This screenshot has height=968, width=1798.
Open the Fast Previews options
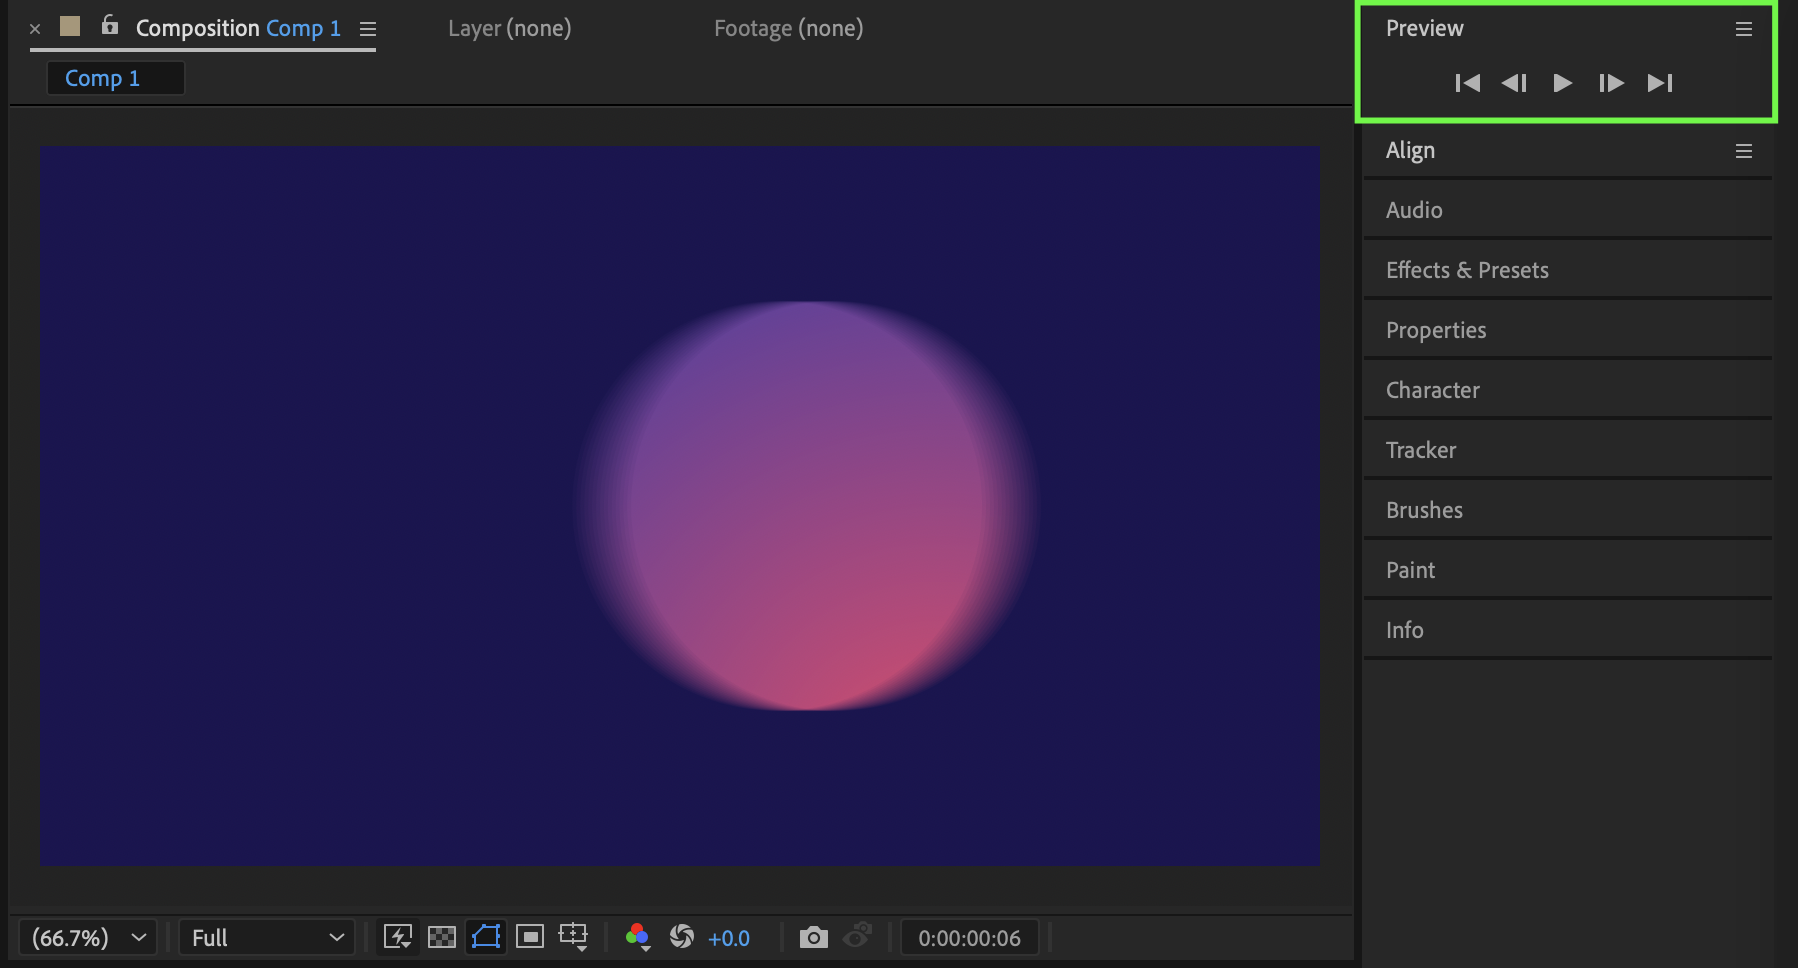pyautogui.click(x=398, y=937)
